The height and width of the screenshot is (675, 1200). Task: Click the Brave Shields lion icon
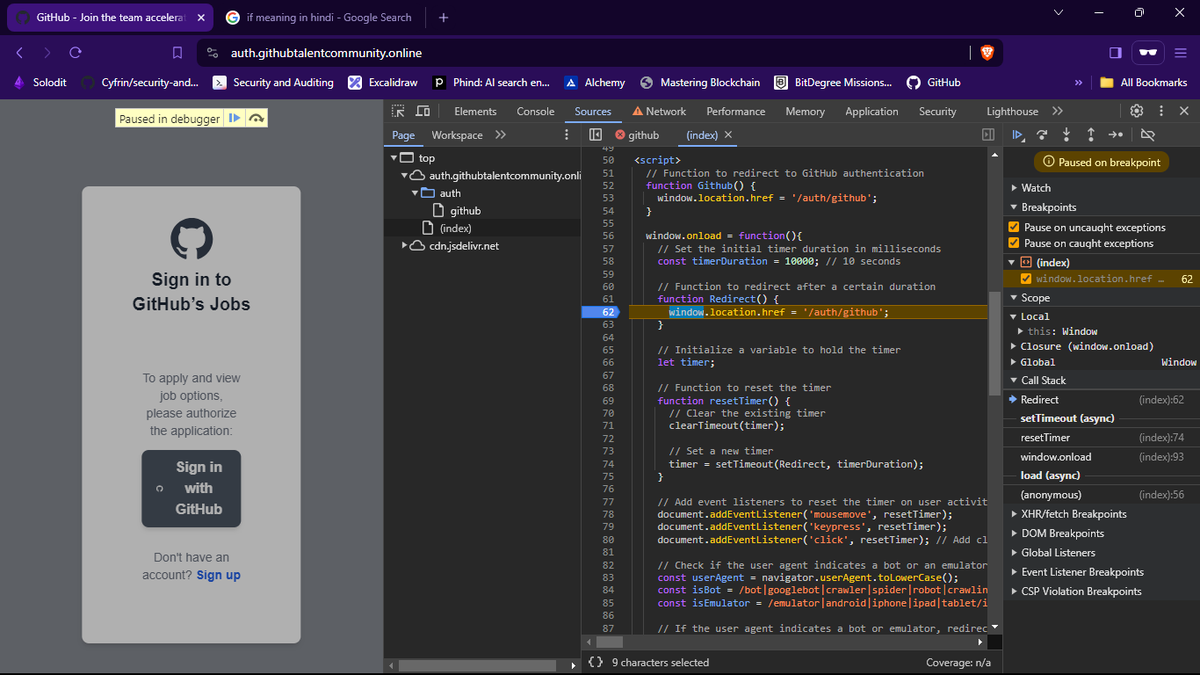989,53
